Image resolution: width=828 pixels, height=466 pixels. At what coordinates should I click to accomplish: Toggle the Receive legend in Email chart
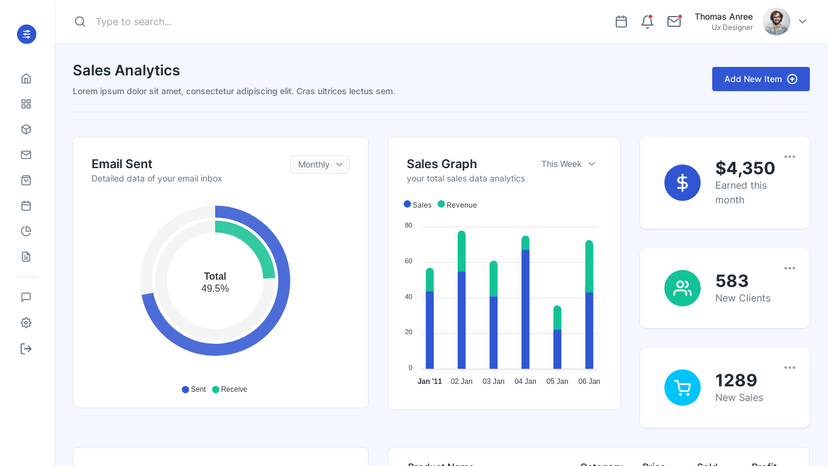point(230,389)
